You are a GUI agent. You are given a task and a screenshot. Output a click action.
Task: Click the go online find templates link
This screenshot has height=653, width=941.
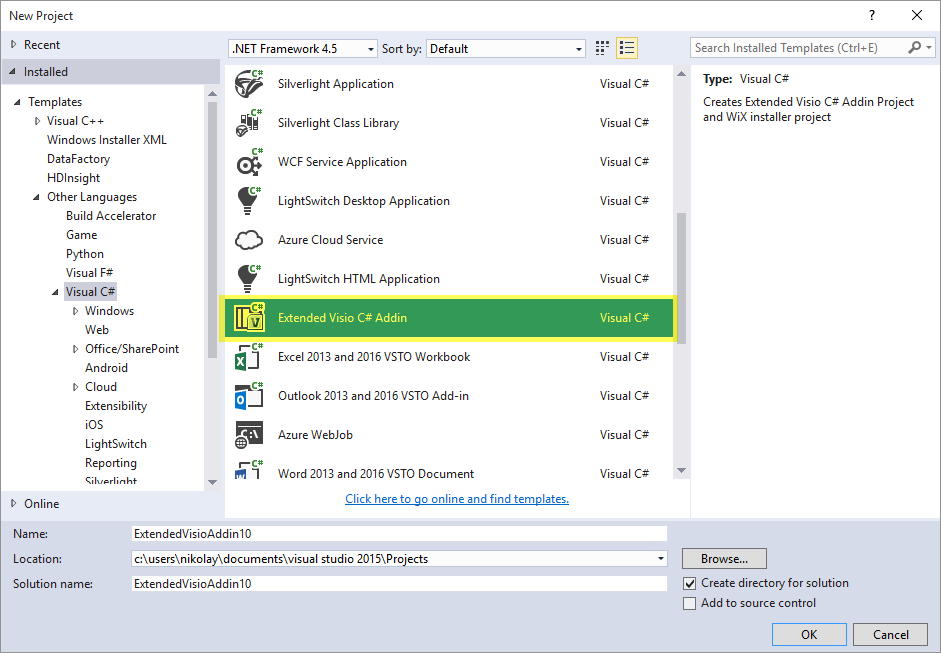[457, 499]
